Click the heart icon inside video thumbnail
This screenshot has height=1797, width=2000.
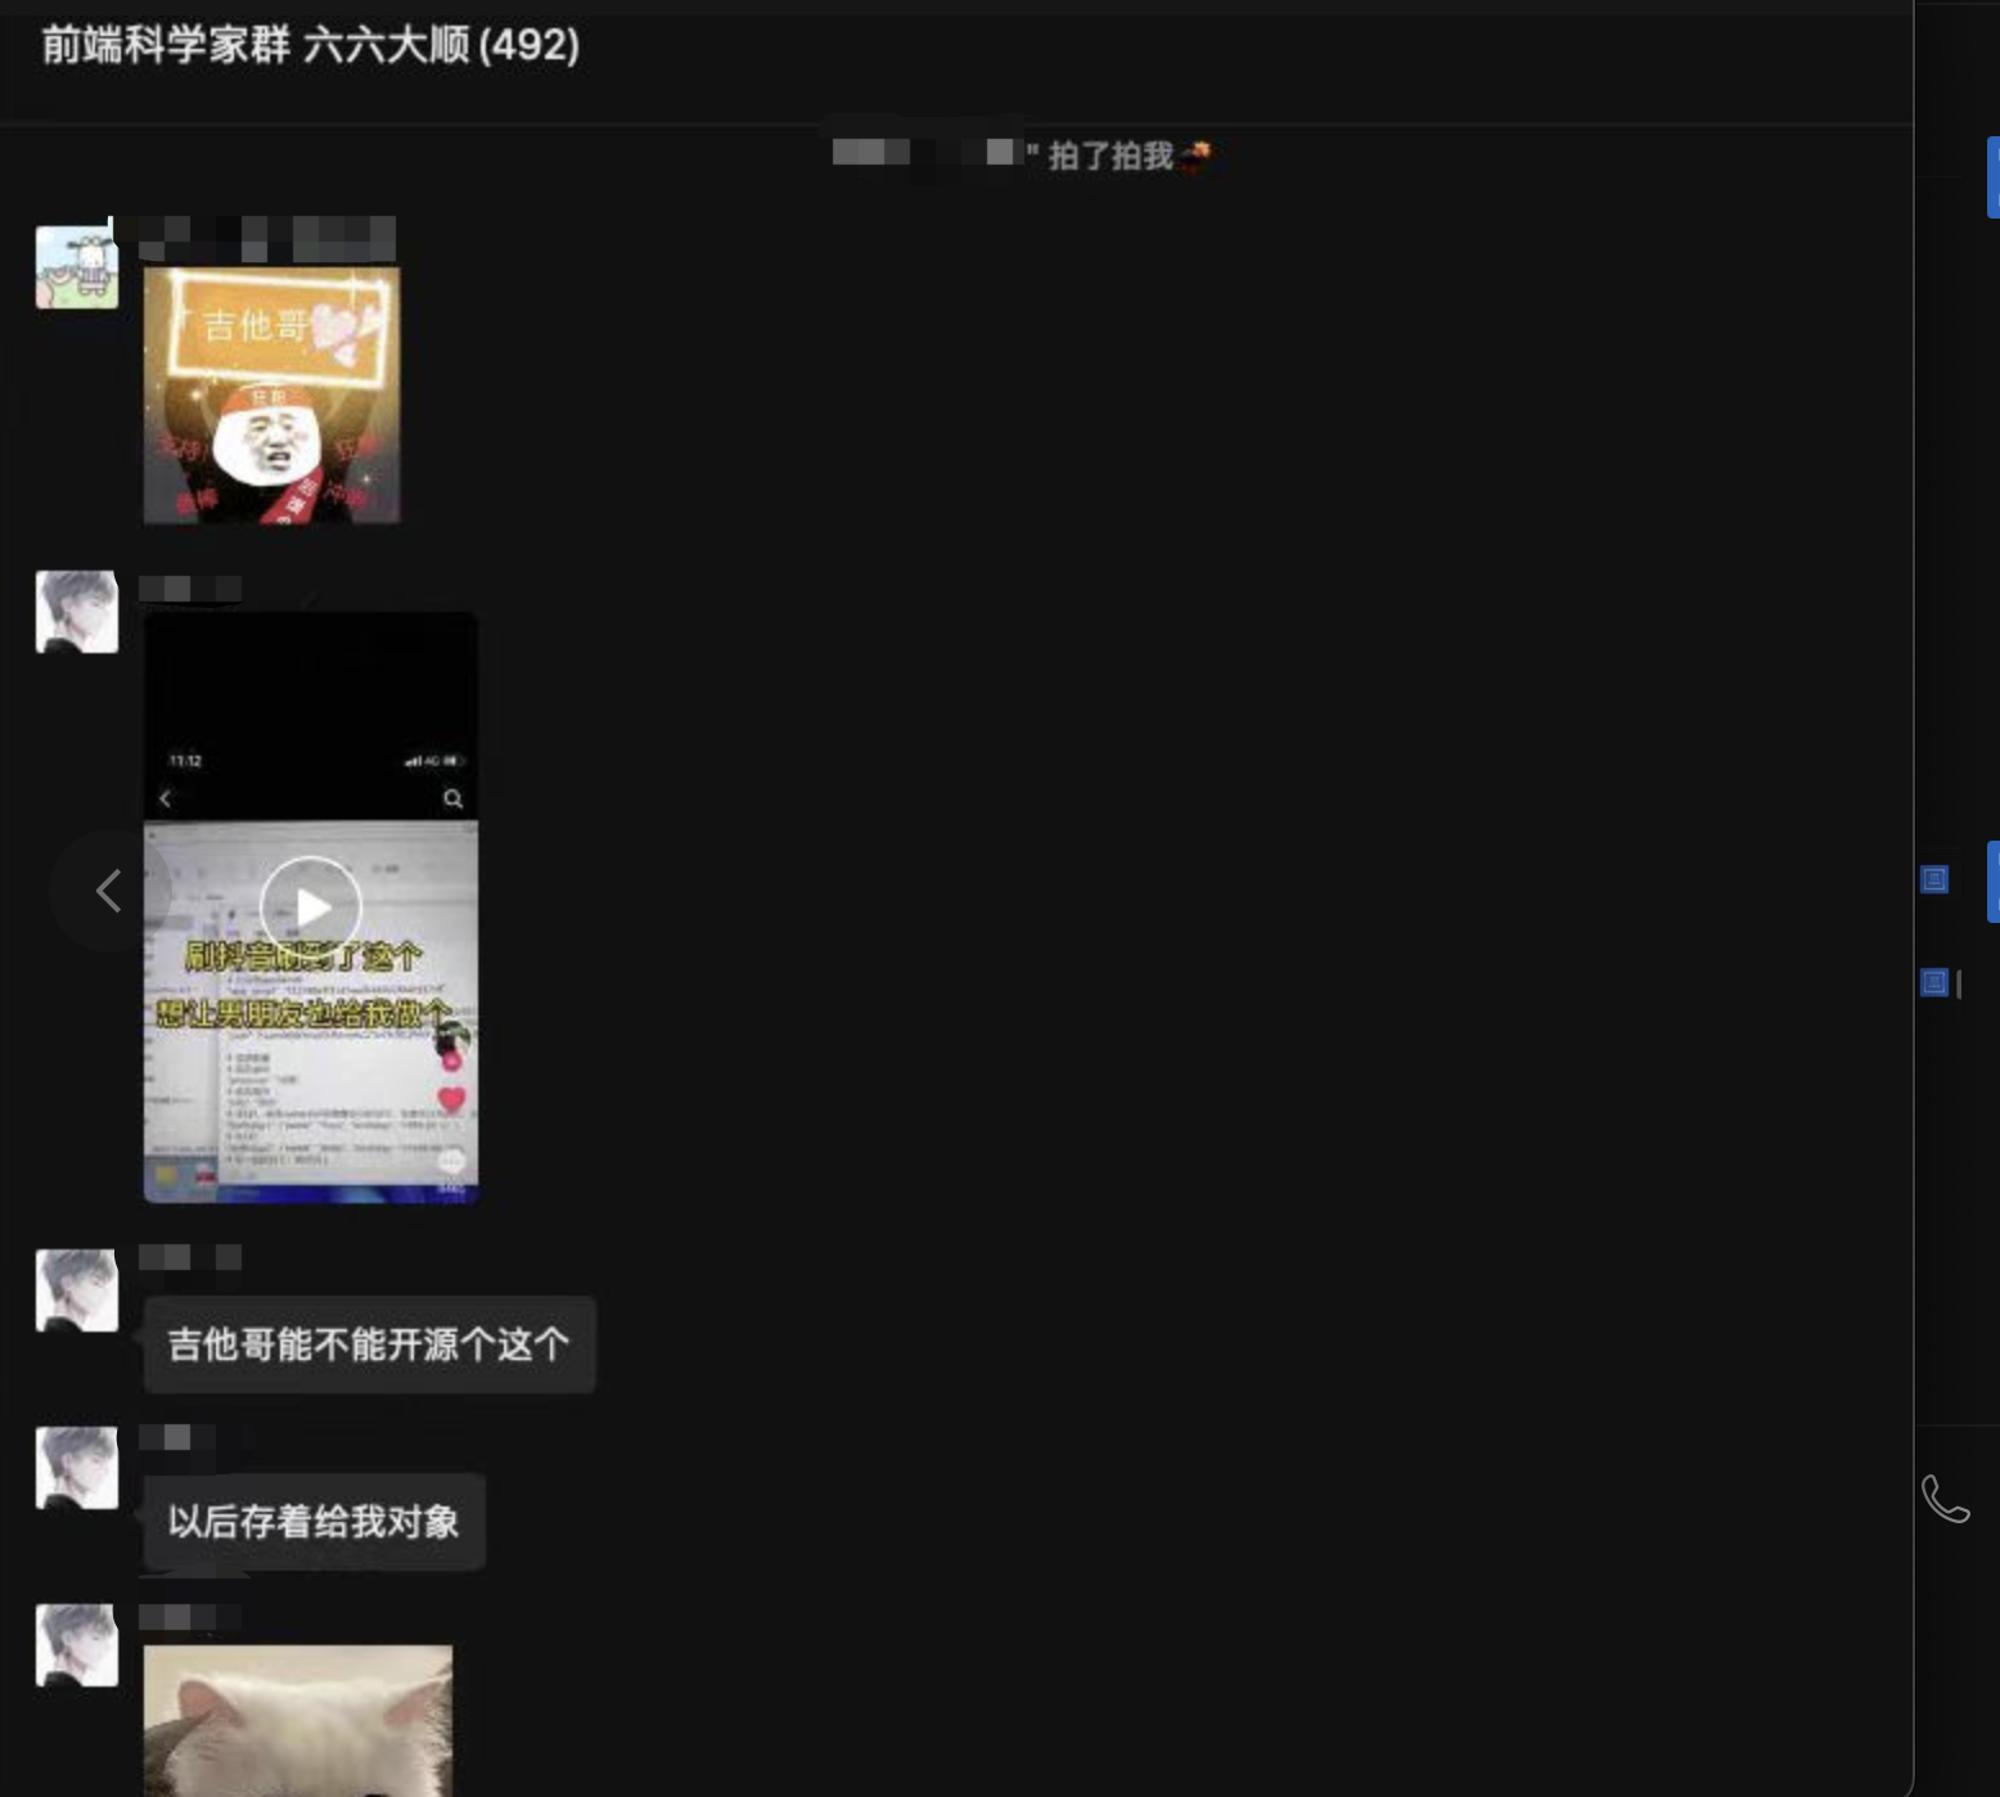pyautogui.click(x=452, y=1098)
